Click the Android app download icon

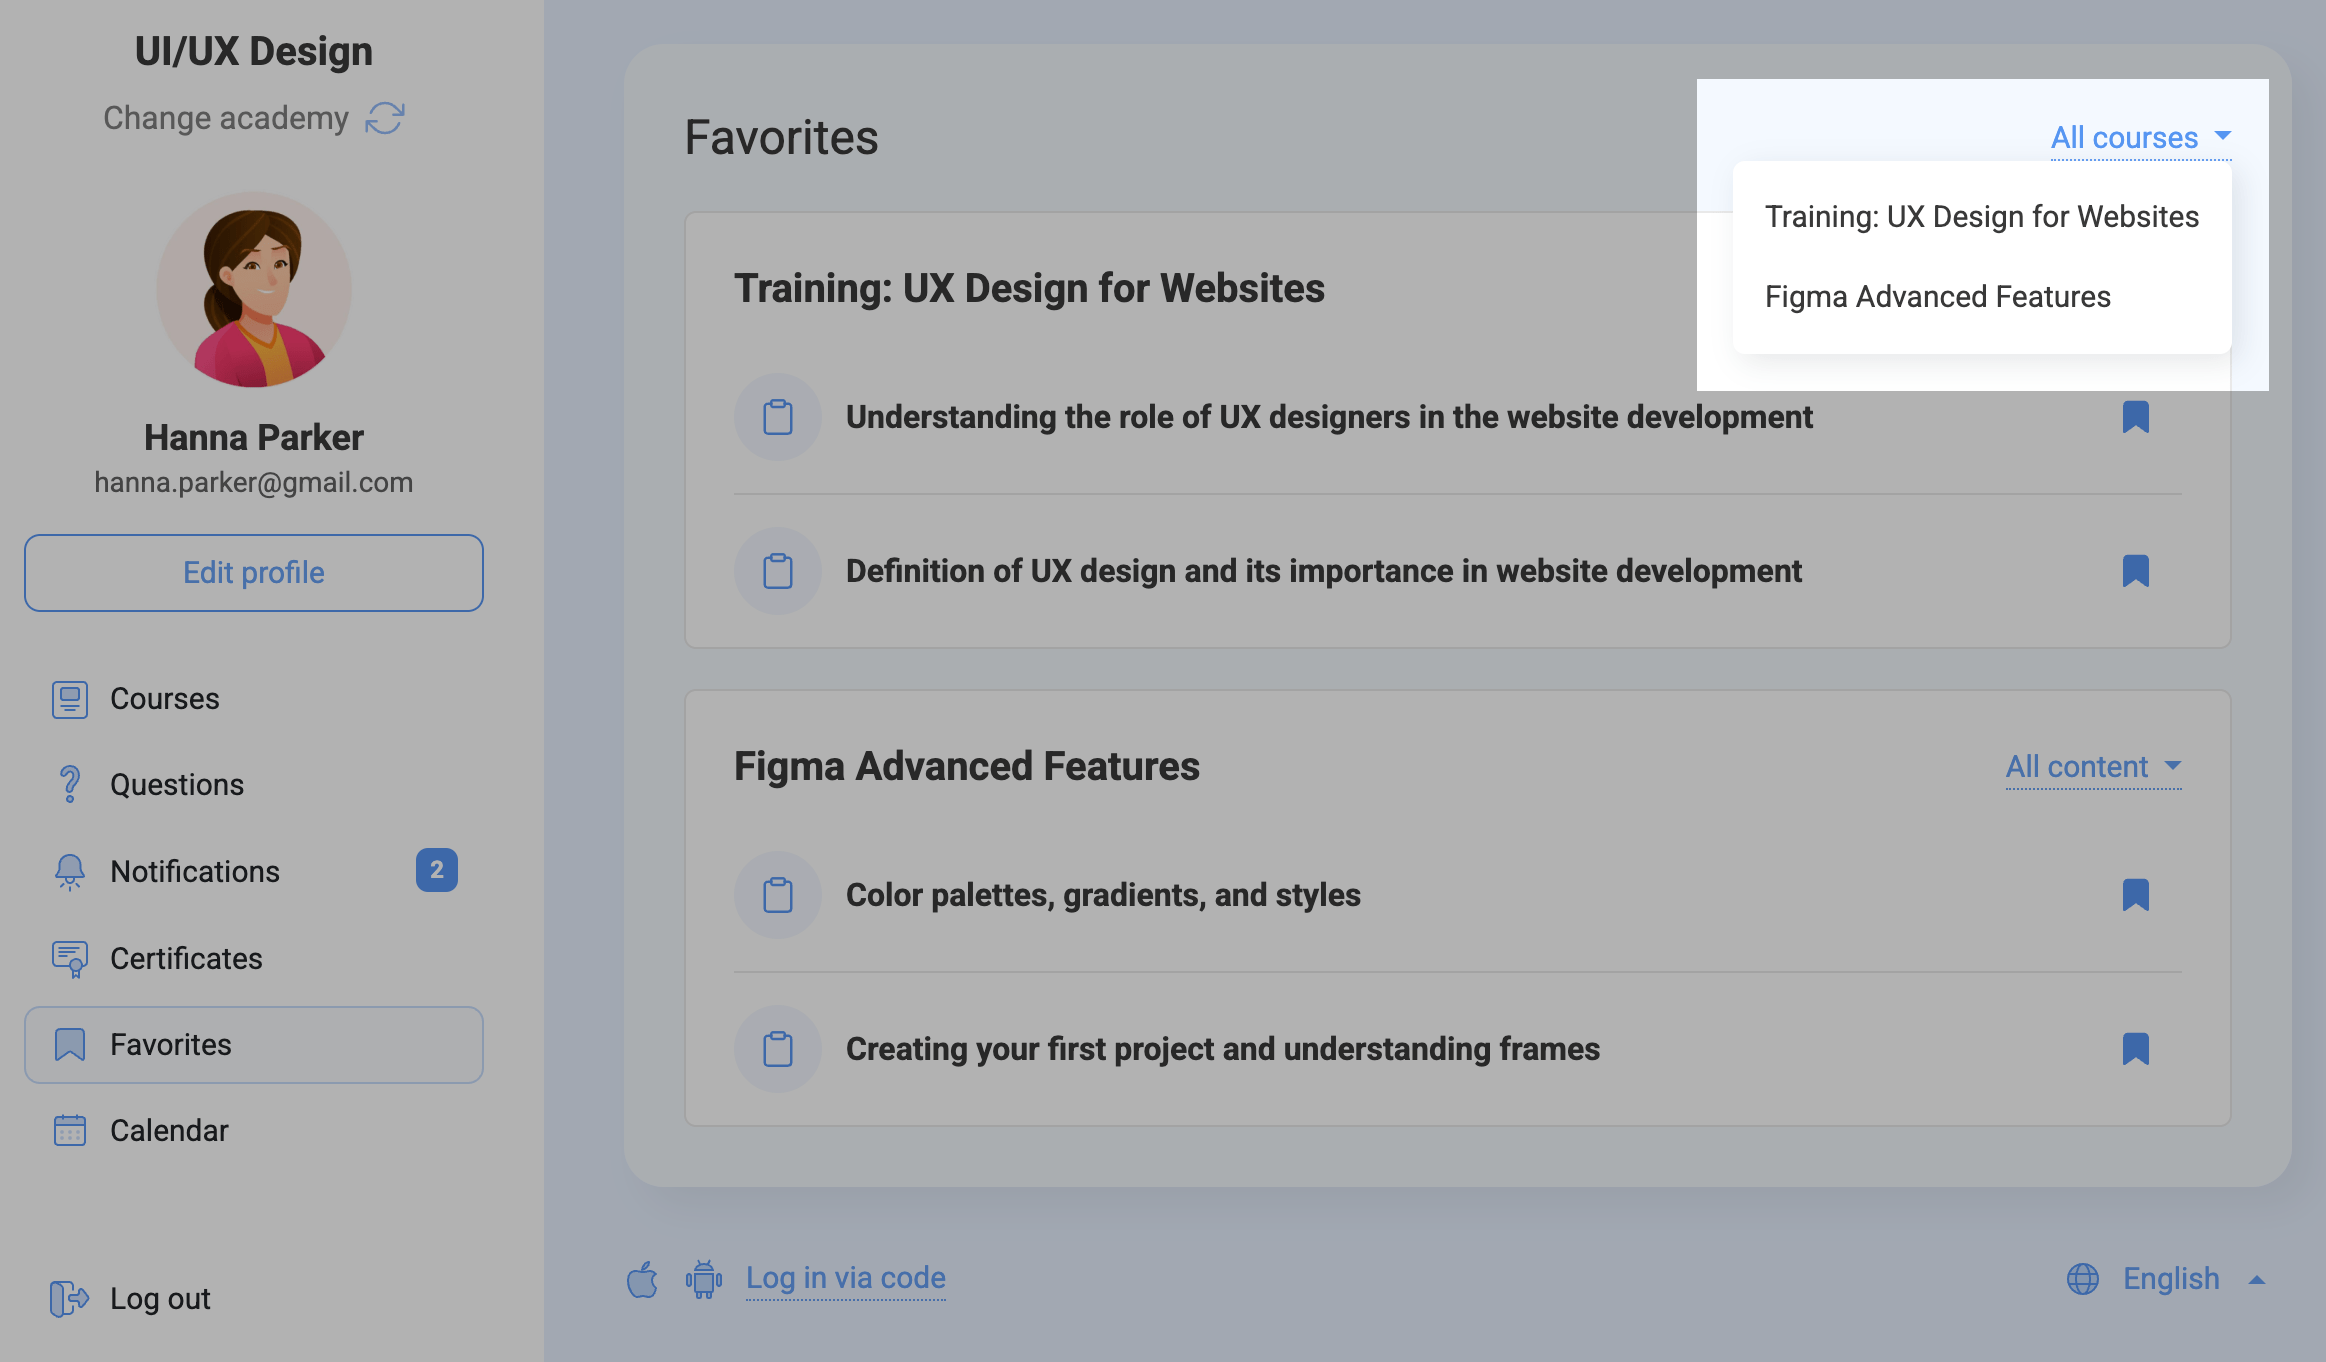[x=704, y=1279]
